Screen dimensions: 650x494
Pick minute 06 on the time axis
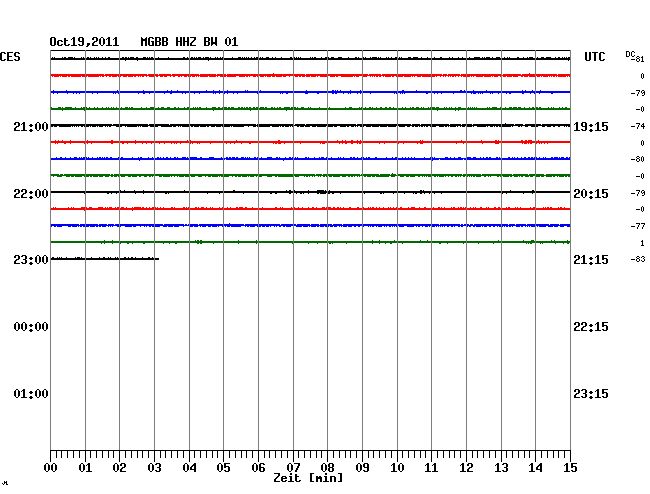(x=258, y=467)
